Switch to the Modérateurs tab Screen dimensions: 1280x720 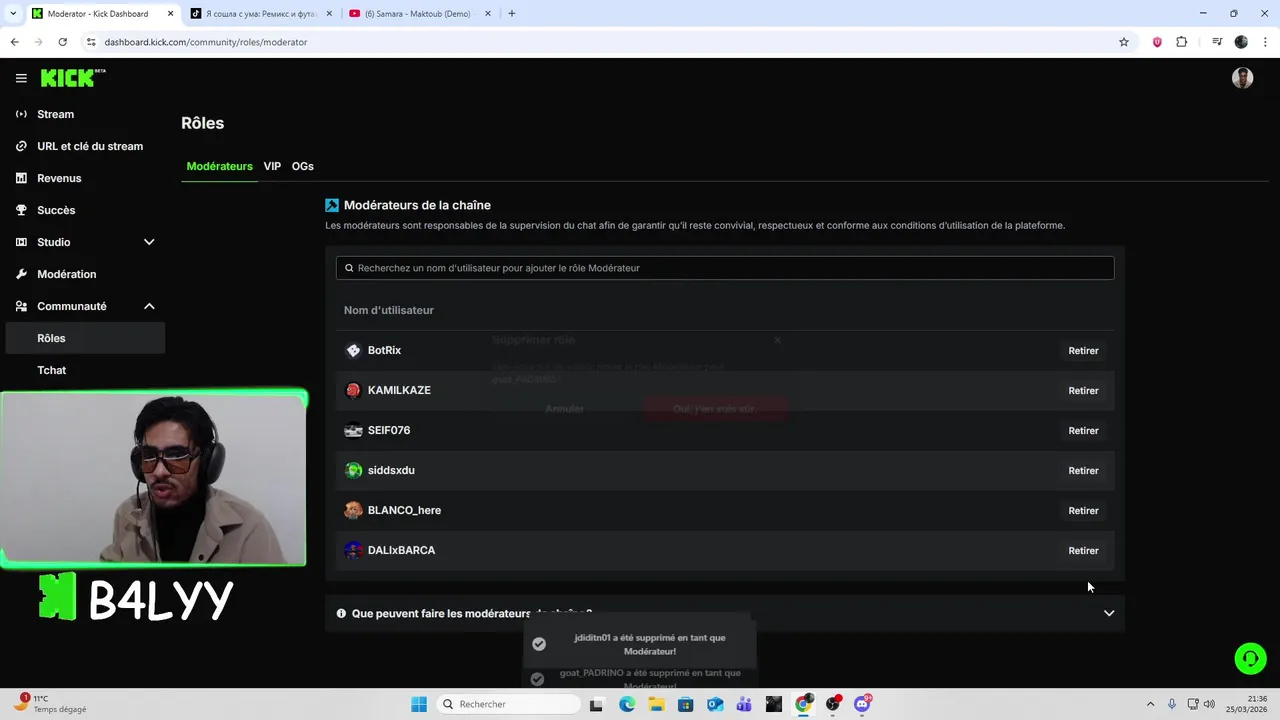[x=219, y=166]
